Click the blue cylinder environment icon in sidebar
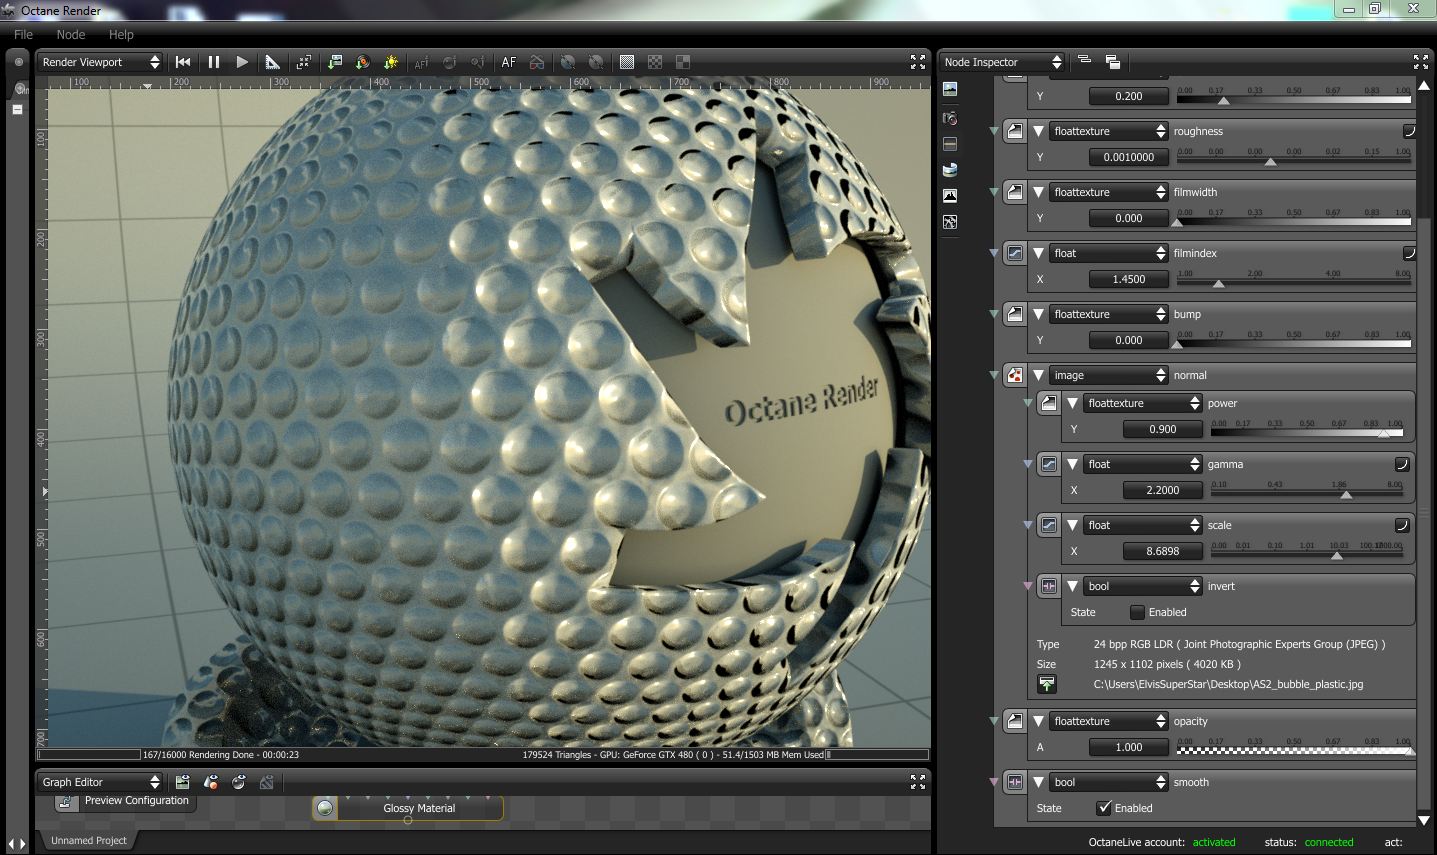Image resolution: width=1437 pixels, height=855 pixels. tap(950, 170)
